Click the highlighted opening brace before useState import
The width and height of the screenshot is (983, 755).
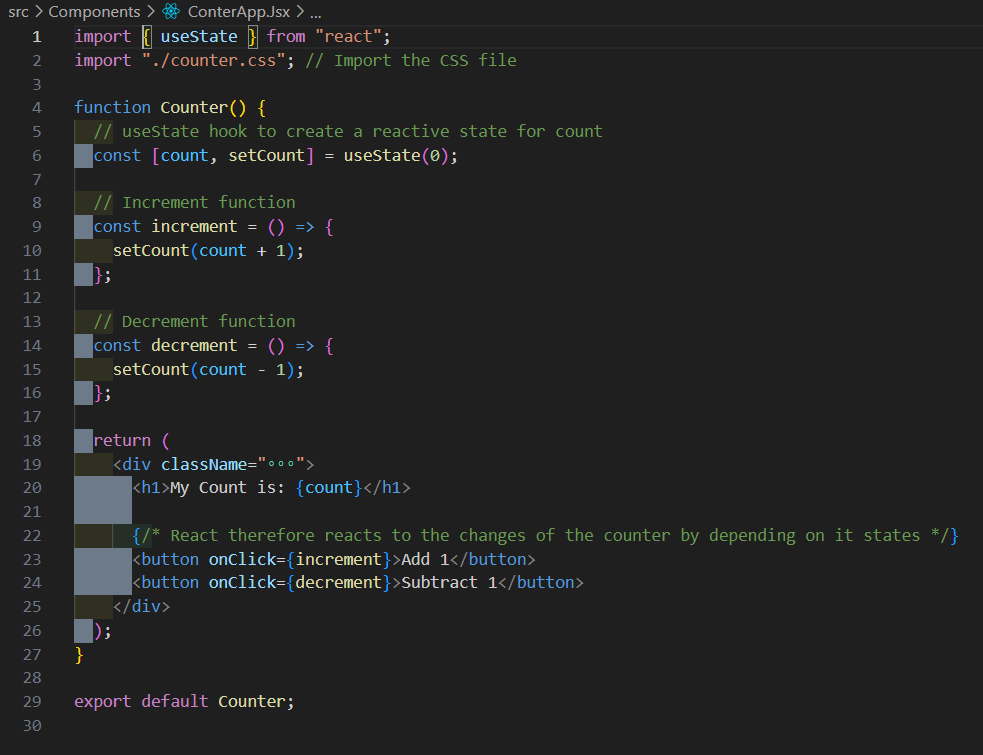(x=146, y=36)
